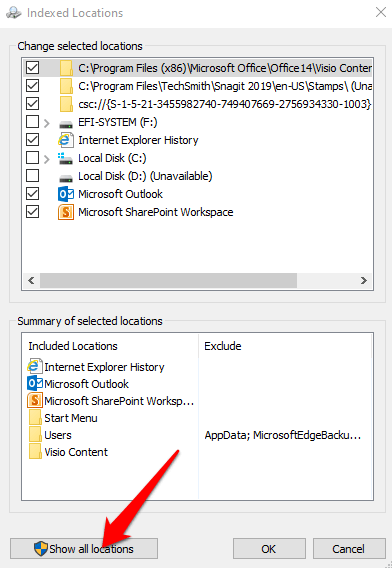The image size is (392, 568).
Task: Click the Indexed Locations title bar icon
Action: [13, 13]
